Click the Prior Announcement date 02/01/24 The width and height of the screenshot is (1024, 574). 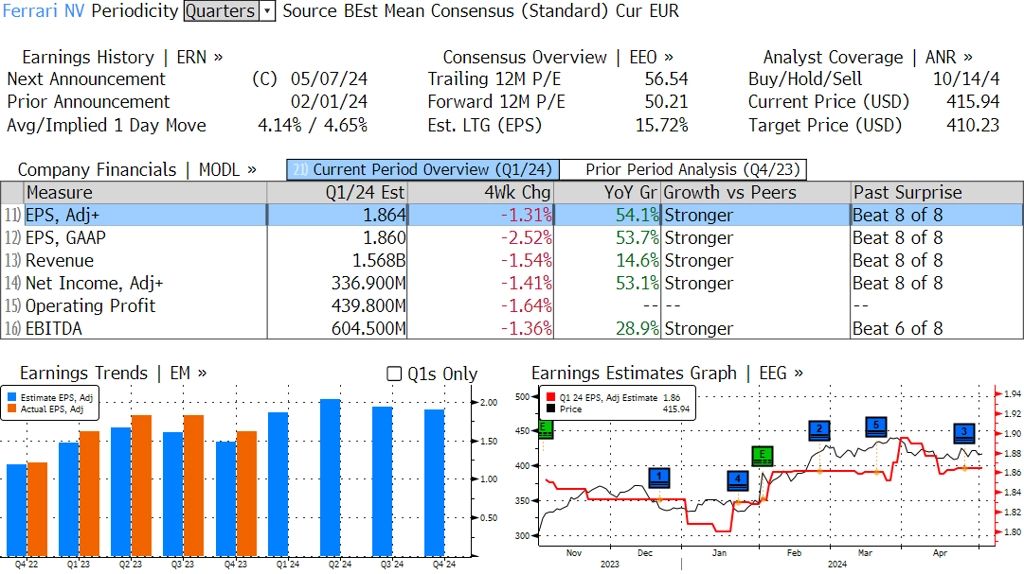329,102
